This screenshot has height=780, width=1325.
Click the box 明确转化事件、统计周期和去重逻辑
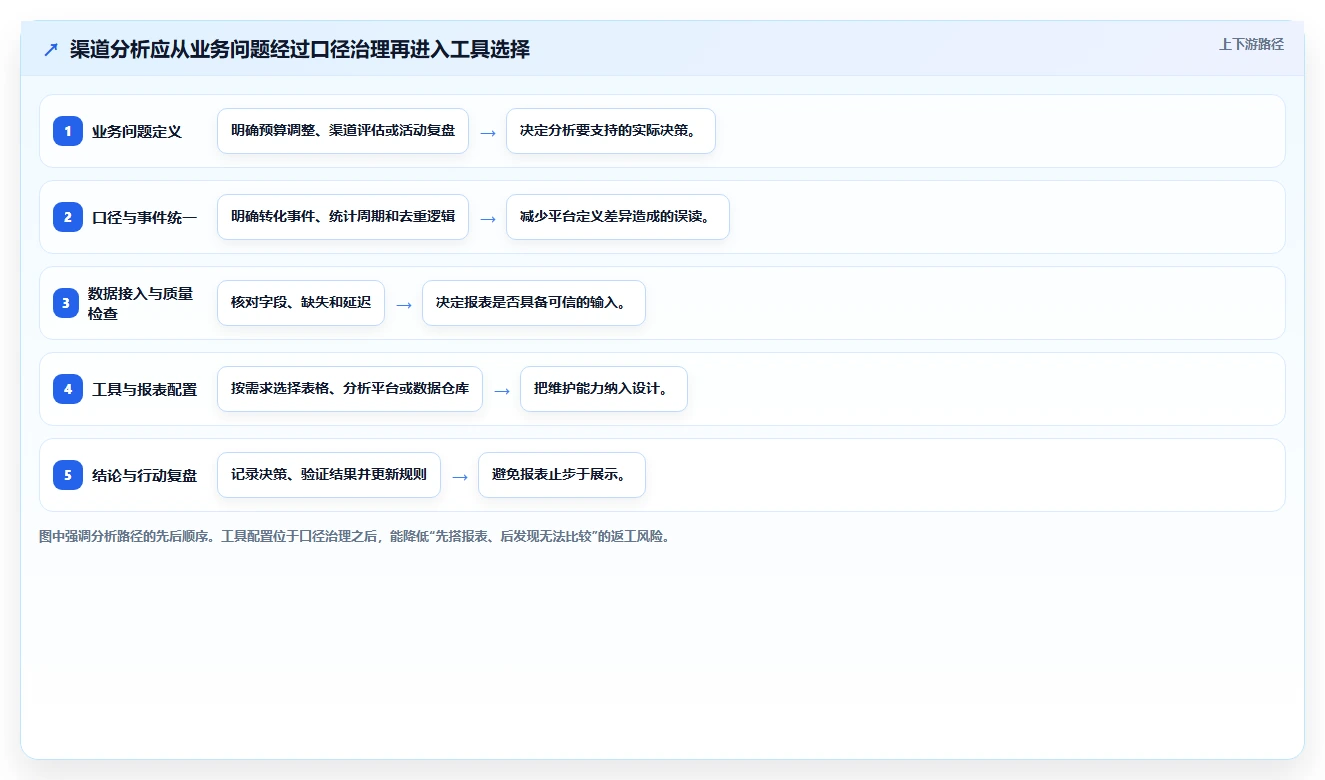click(343, 217)
